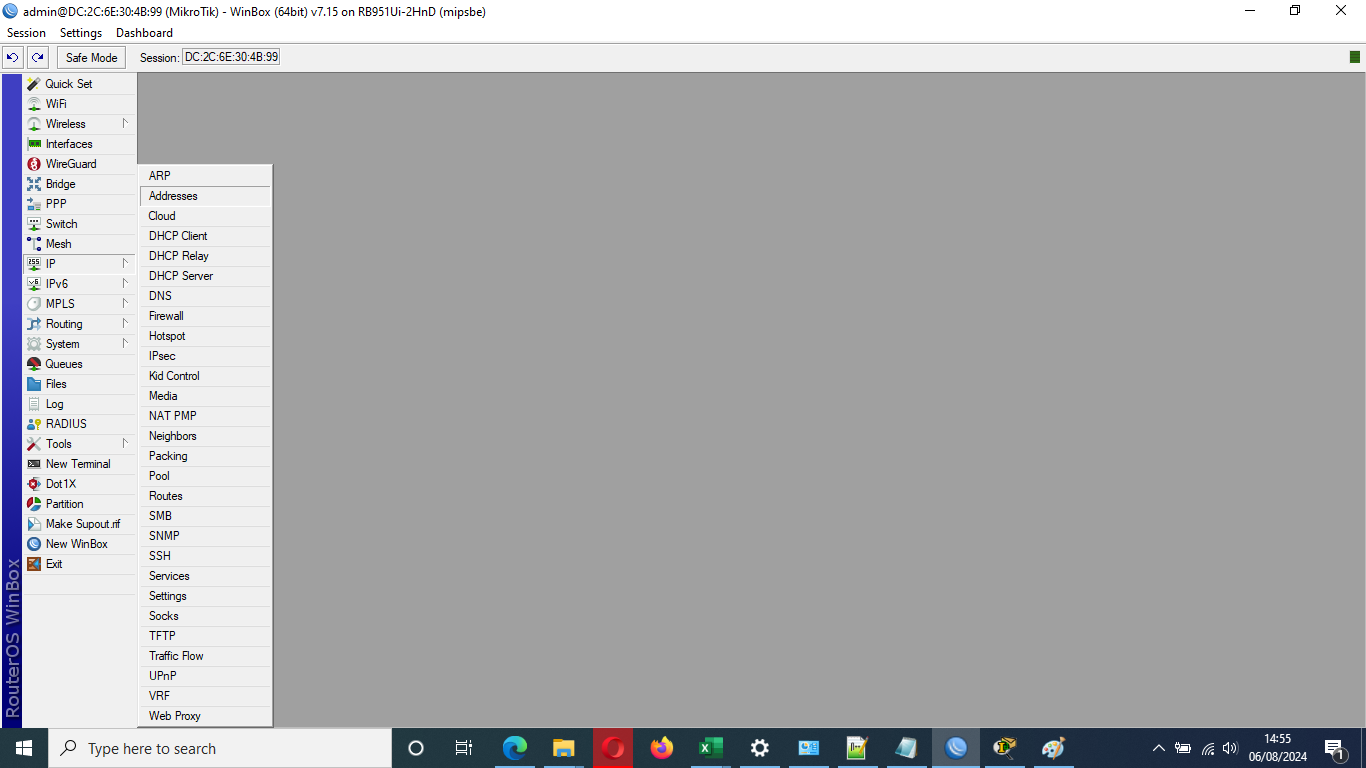
Task: Click the Interfaces icon in sidebar
Action: click(34, 144)
